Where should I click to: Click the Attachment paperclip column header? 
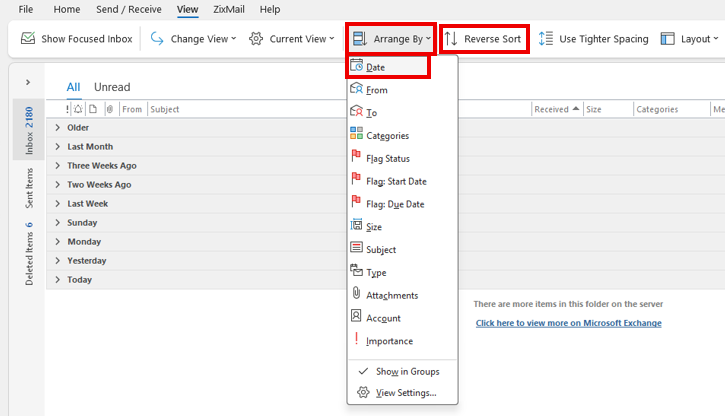[110, 109]
